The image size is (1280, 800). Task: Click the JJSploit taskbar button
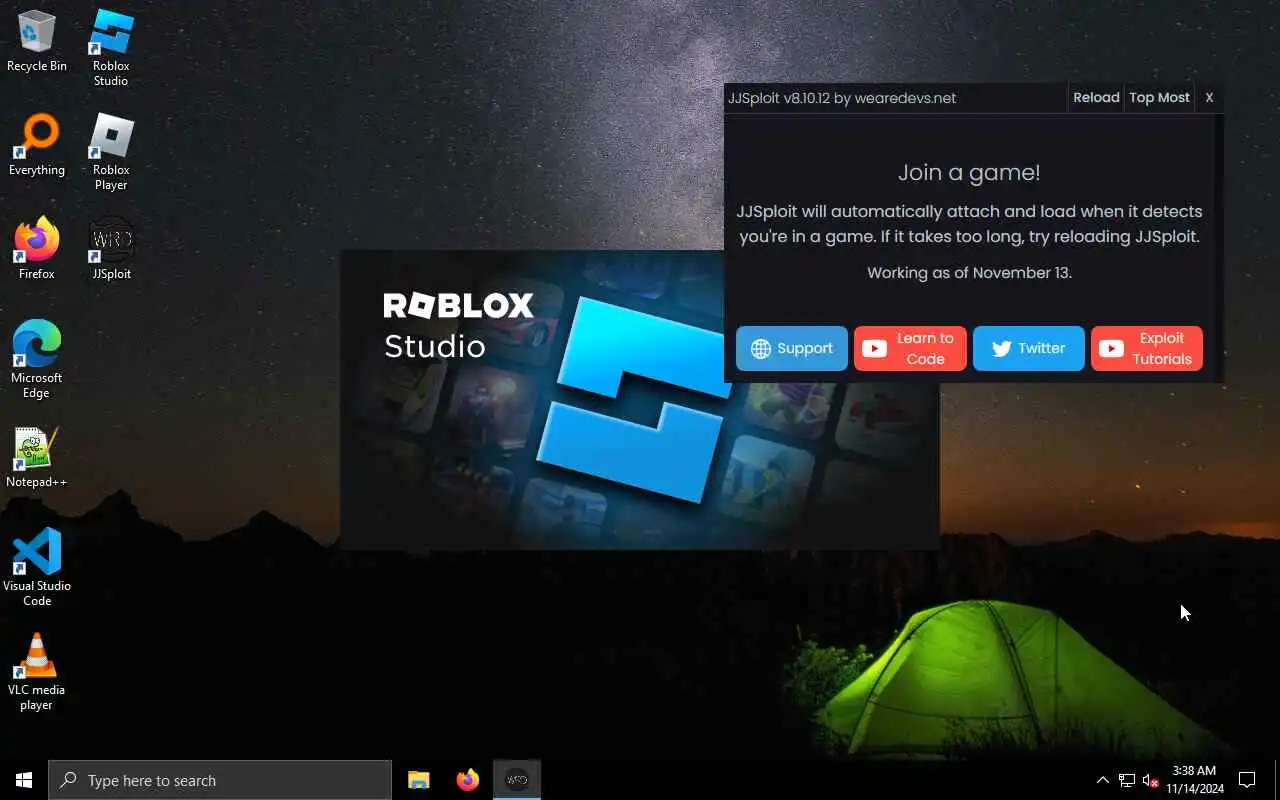pyautogui.click(x=517, y=780)
